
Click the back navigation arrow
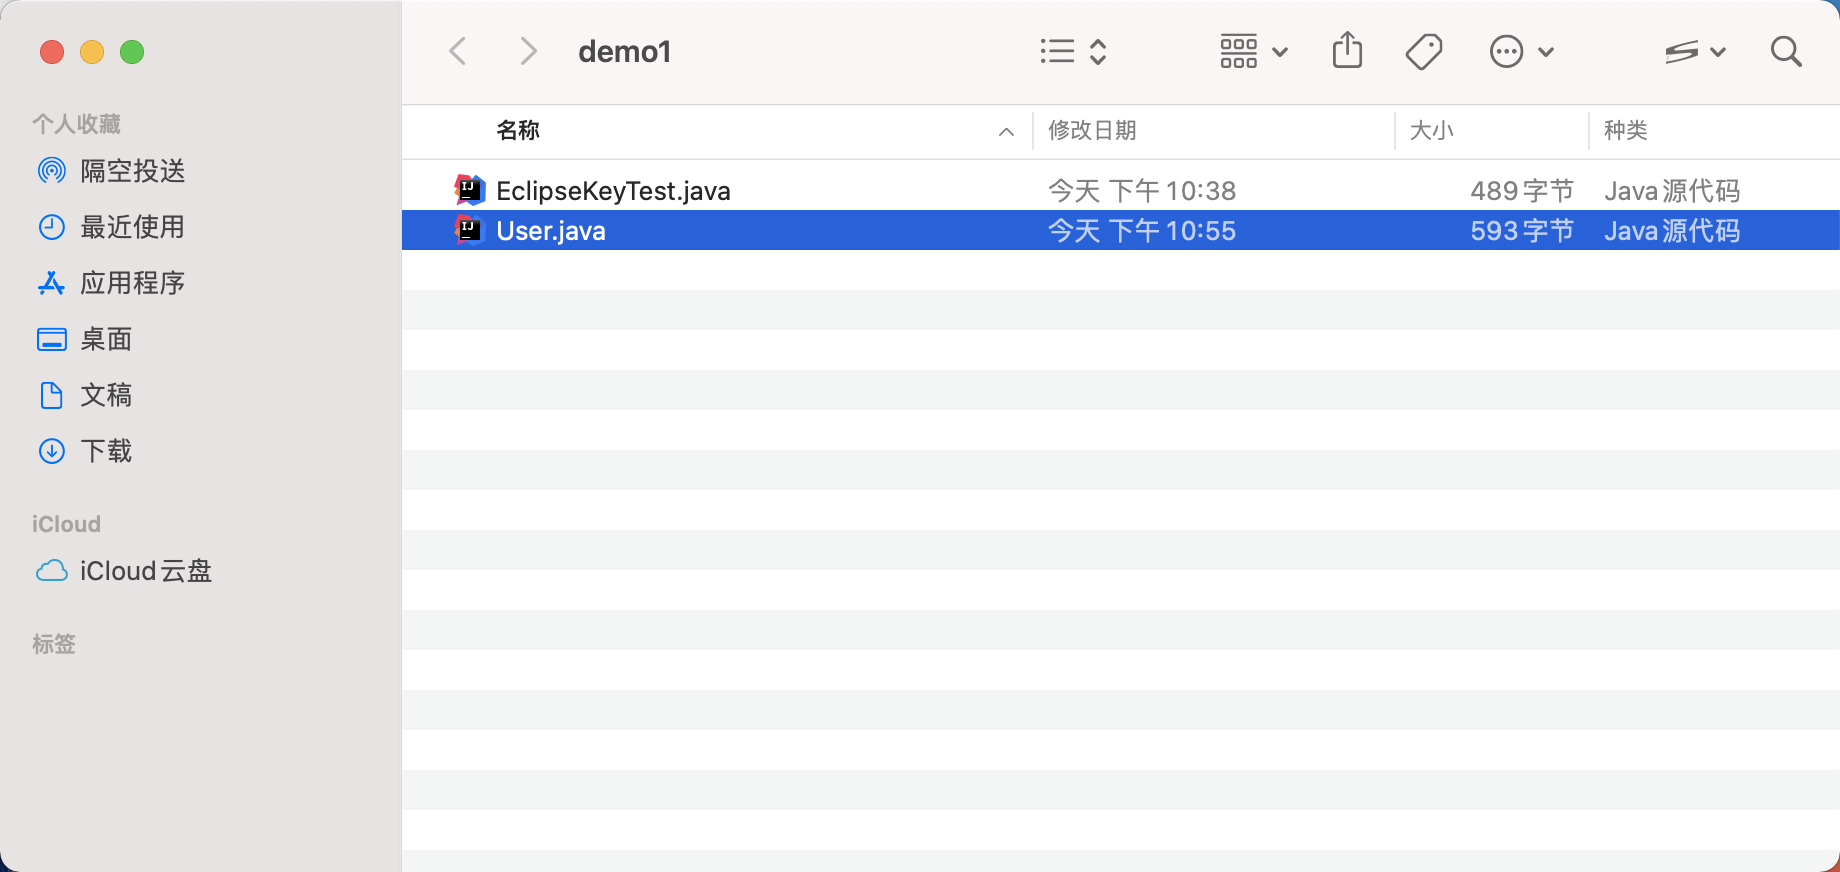click(x=458, y=51)
